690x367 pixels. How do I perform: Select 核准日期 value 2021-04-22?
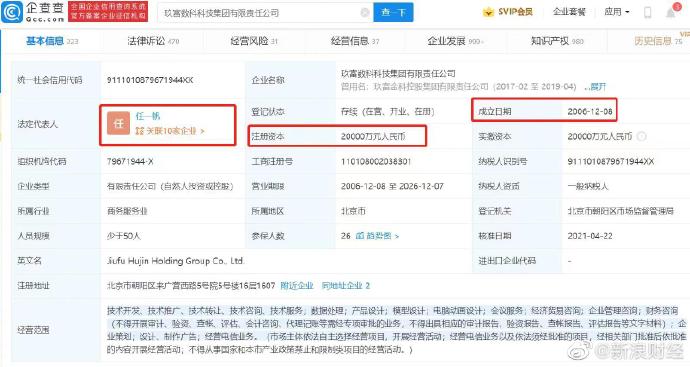pyautogui.click(x=590, y=236)
